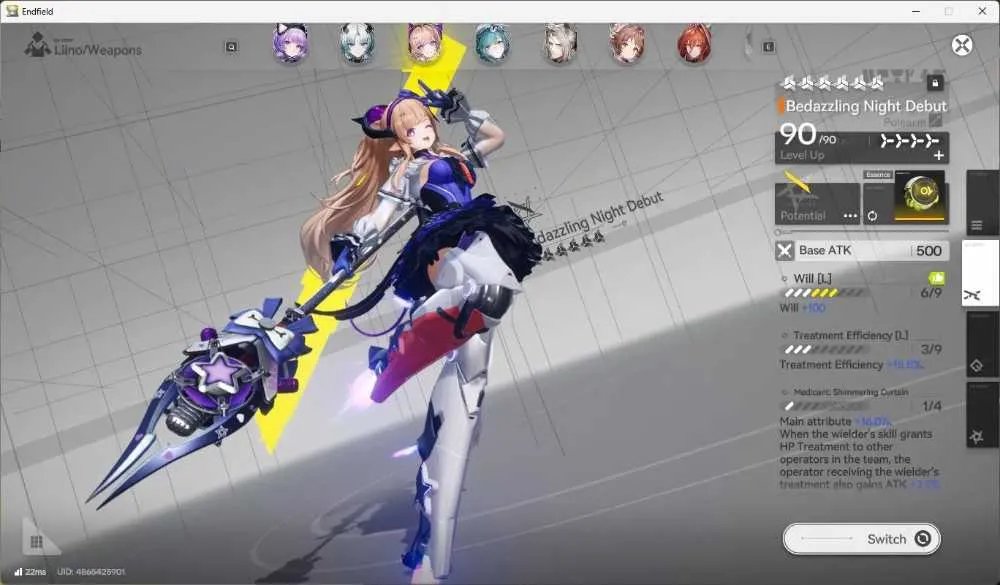Click the Will [L] progress bar

[x=825, y=293]
